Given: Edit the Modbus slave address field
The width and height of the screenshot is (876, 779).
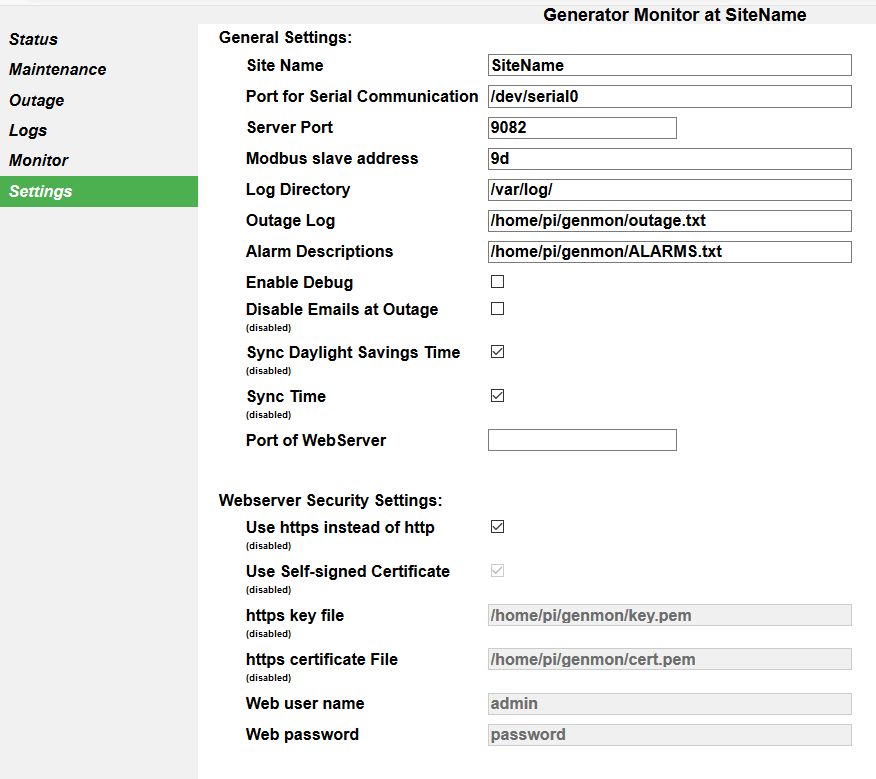Looking at the screenshot, I should [x=670, y=159].
